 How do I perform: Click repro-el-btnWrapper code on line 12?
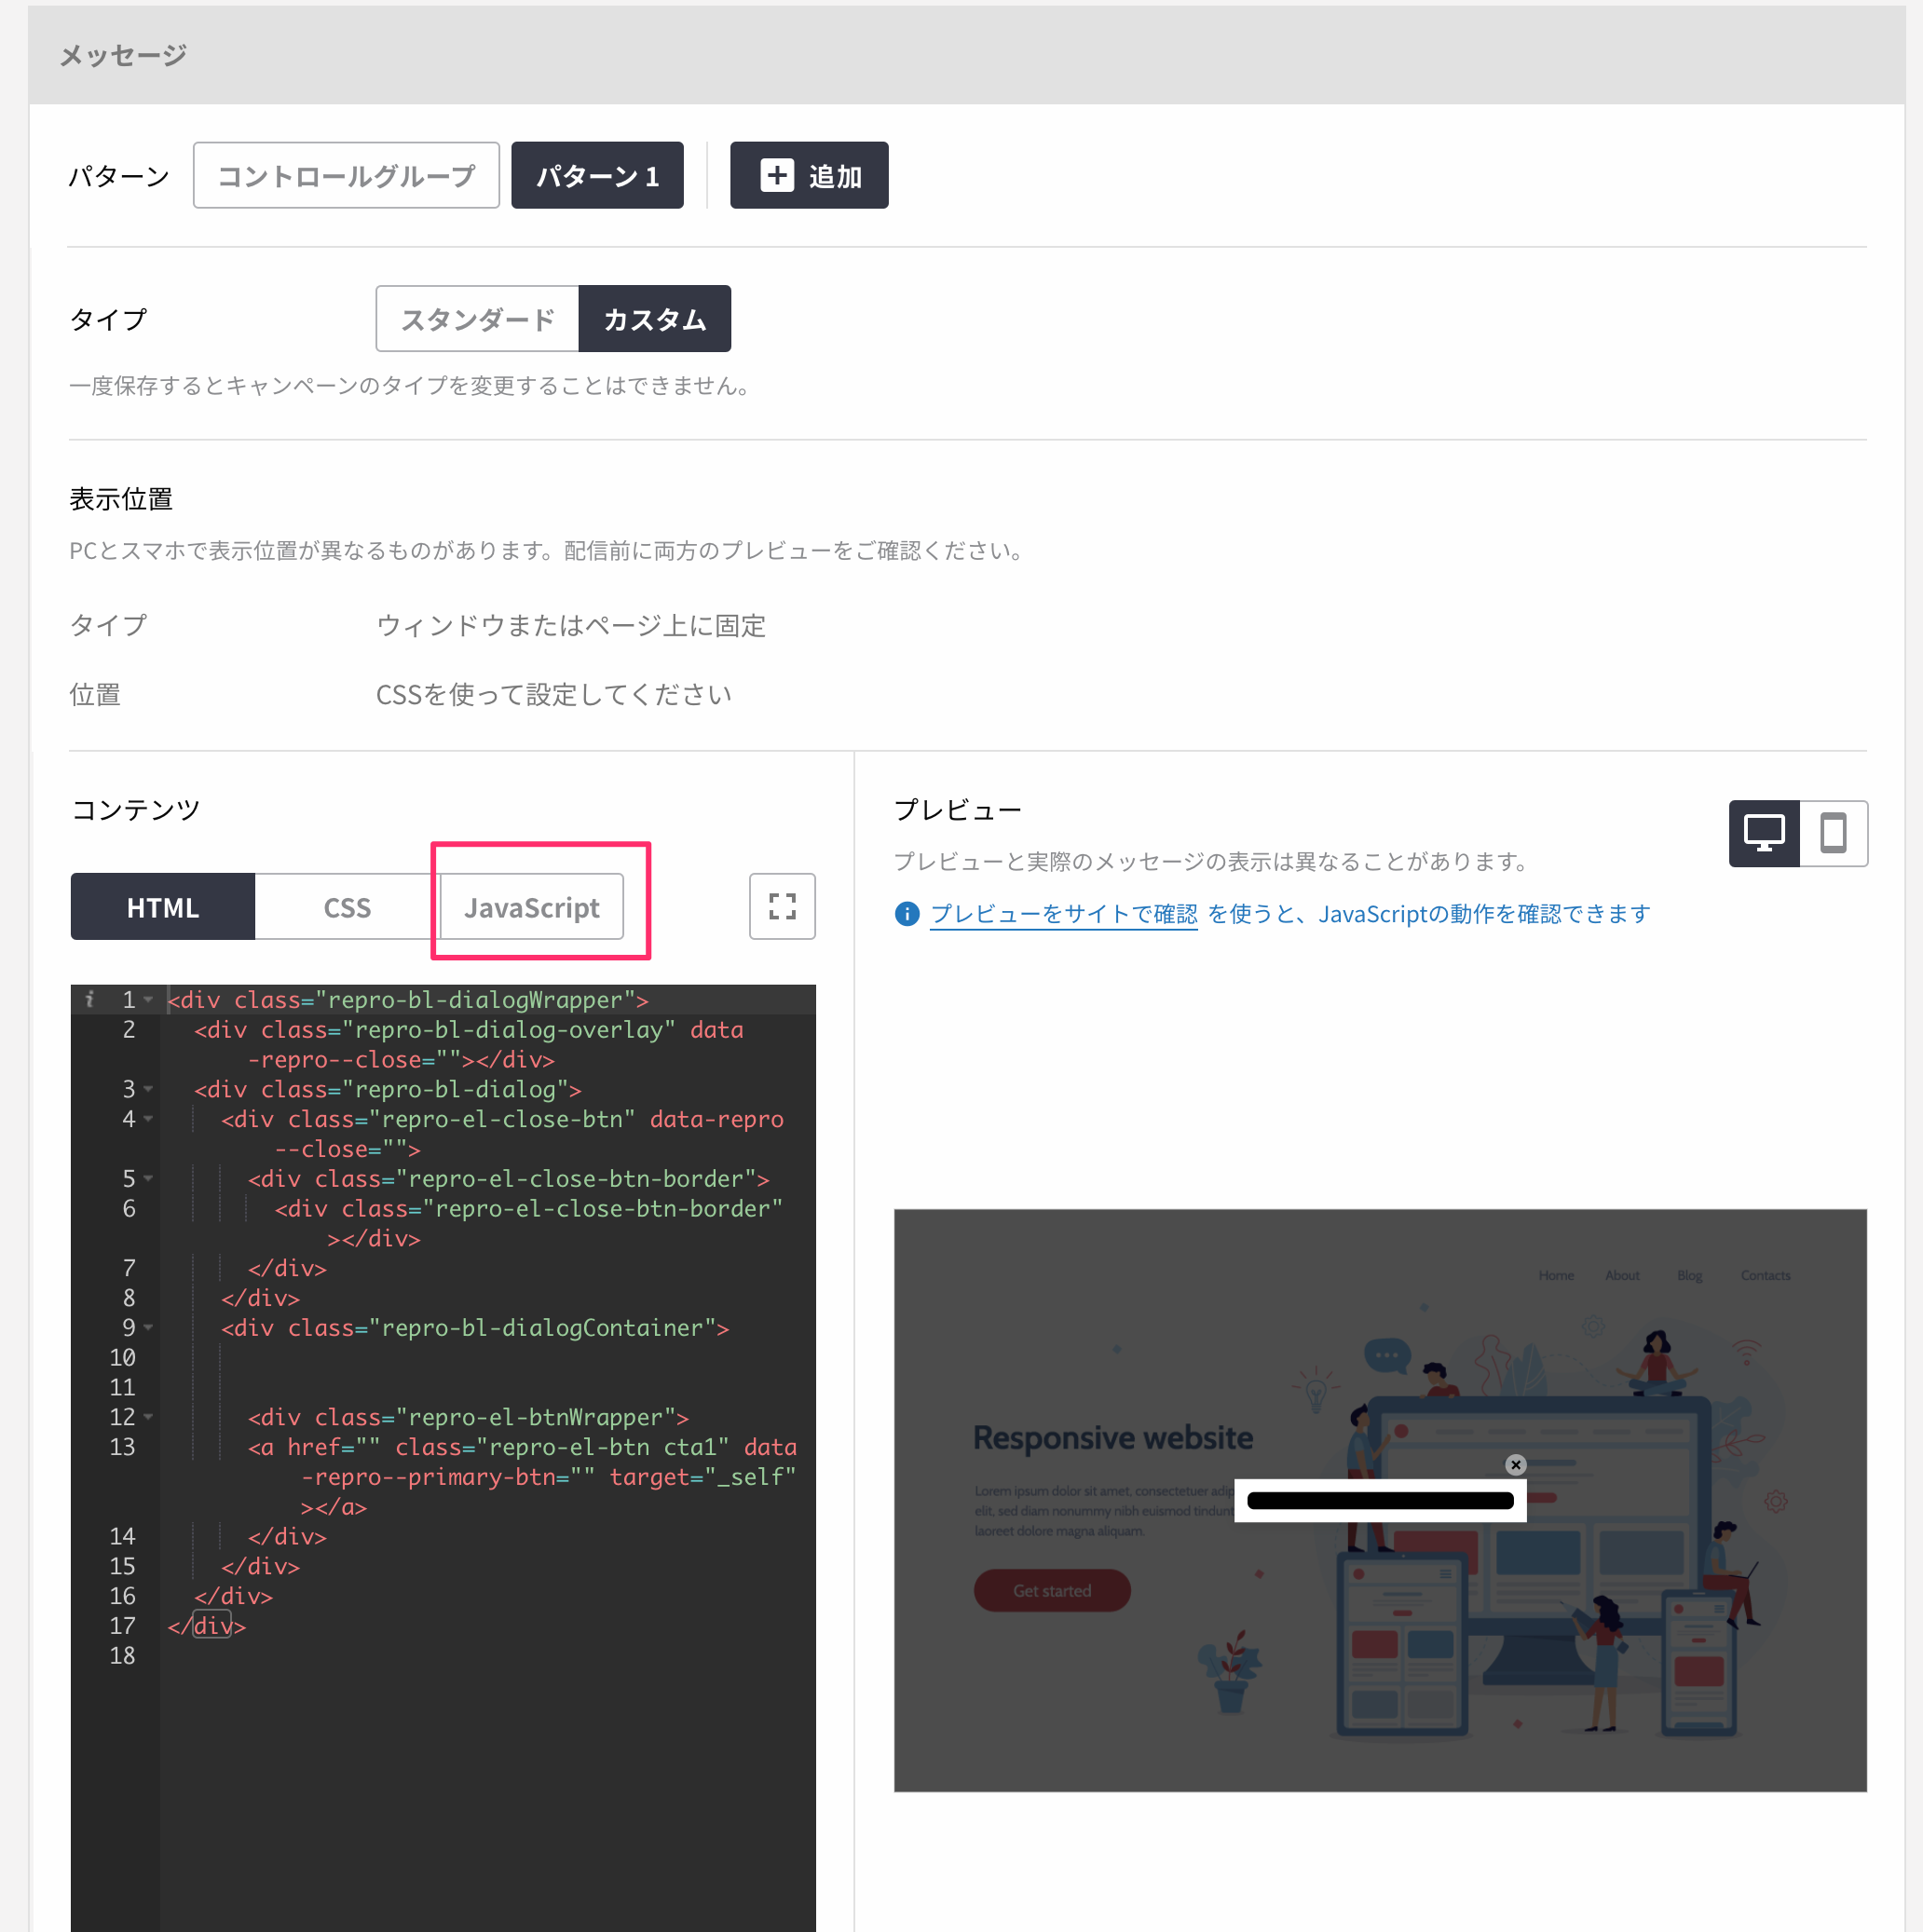468,1417
